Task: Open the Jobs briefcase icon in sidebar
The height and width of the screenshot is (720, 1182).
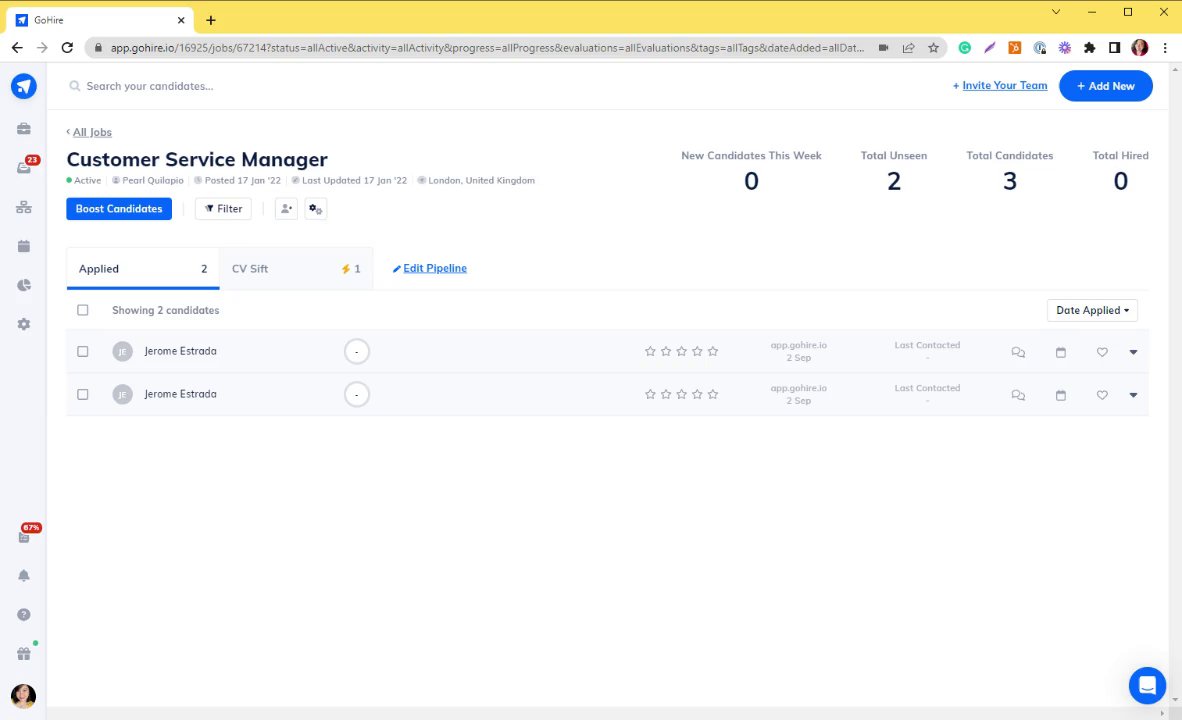Action: pos(23,129)
